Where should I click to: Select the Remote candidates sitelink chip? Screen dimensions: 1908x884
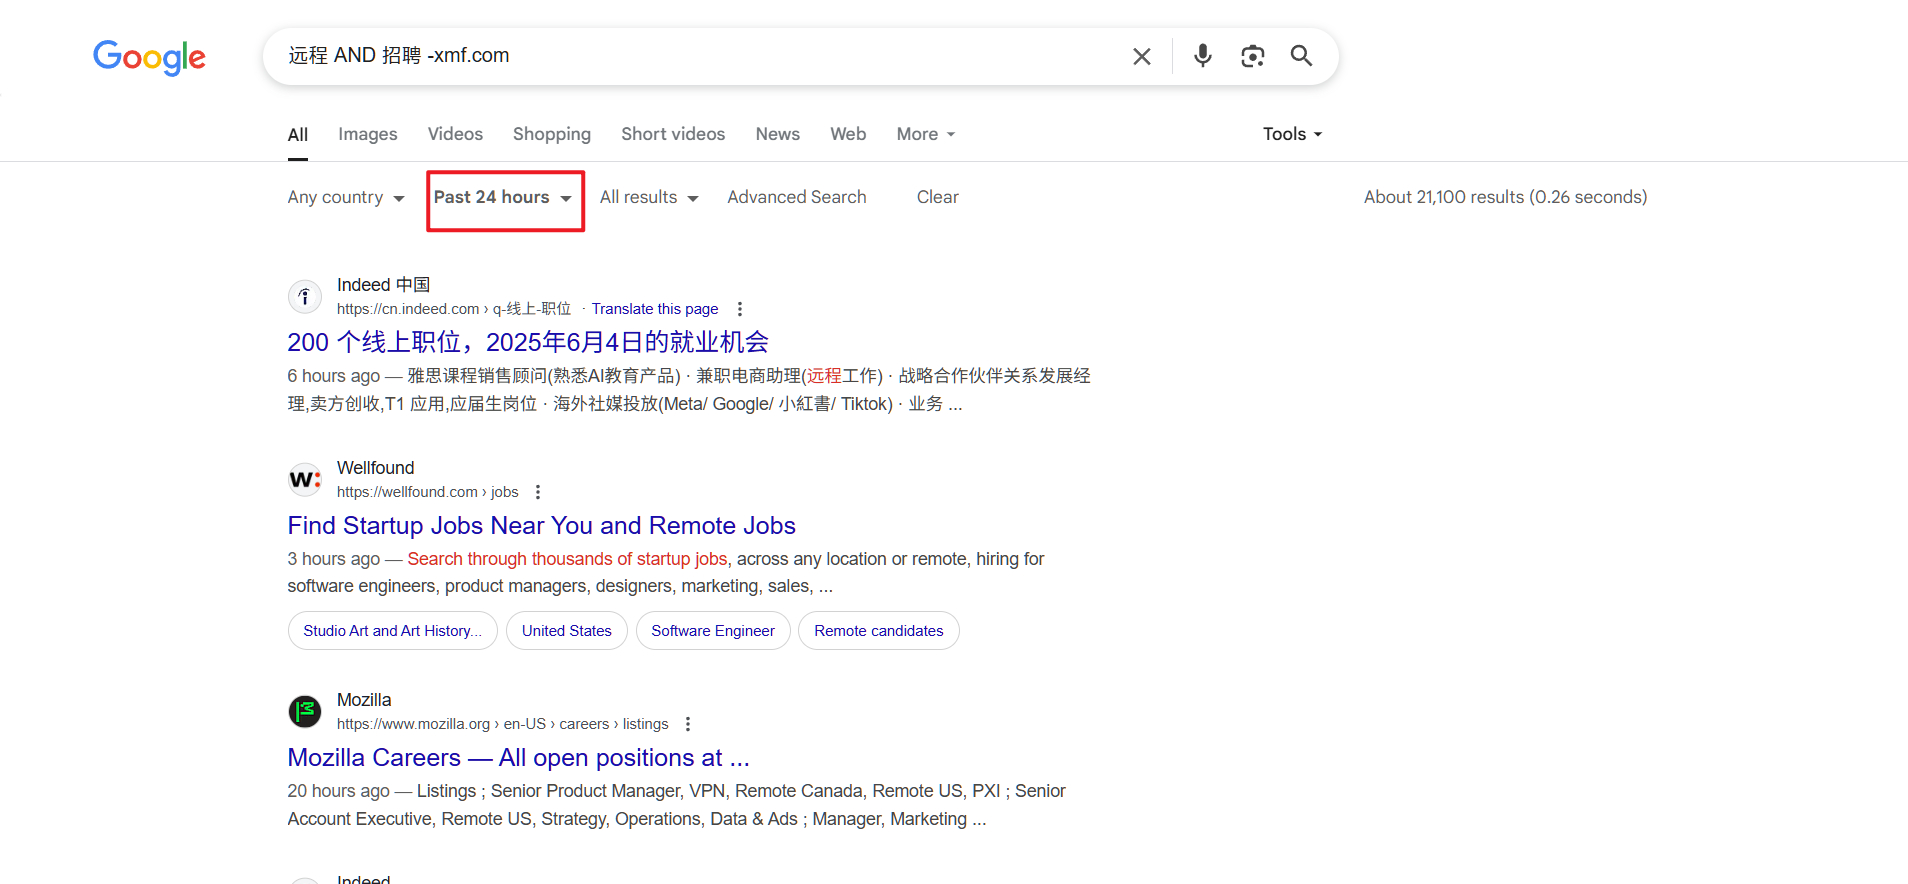click(878, 631)
